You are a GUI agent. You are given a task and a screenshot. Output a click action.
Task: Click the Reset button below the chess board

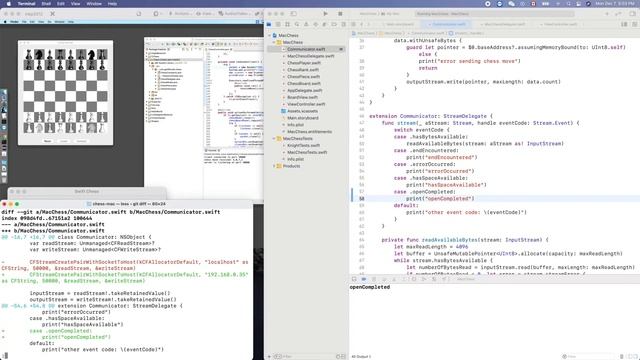coord(48,141)
